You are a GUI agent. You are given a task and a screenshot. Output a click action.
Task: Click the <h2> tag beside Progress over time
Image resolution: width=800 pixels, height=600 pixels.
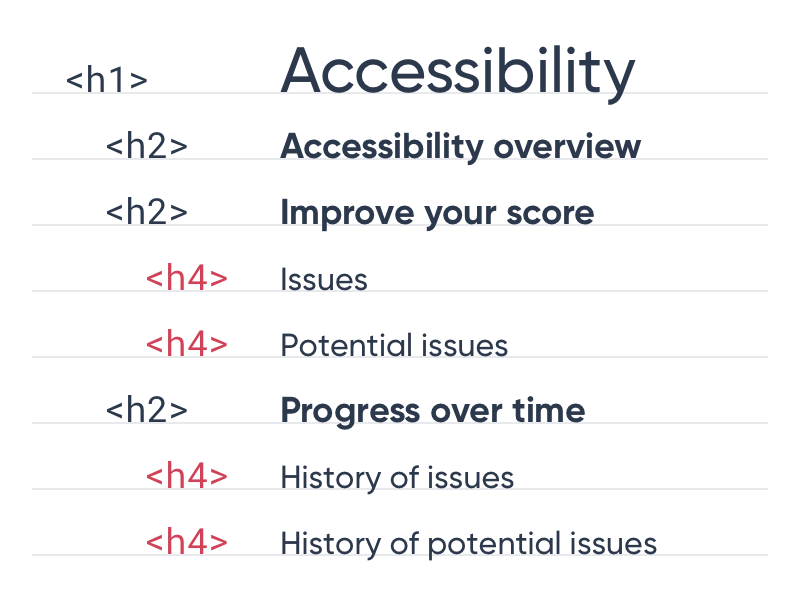pyautogui.click(x=147, y=410)
